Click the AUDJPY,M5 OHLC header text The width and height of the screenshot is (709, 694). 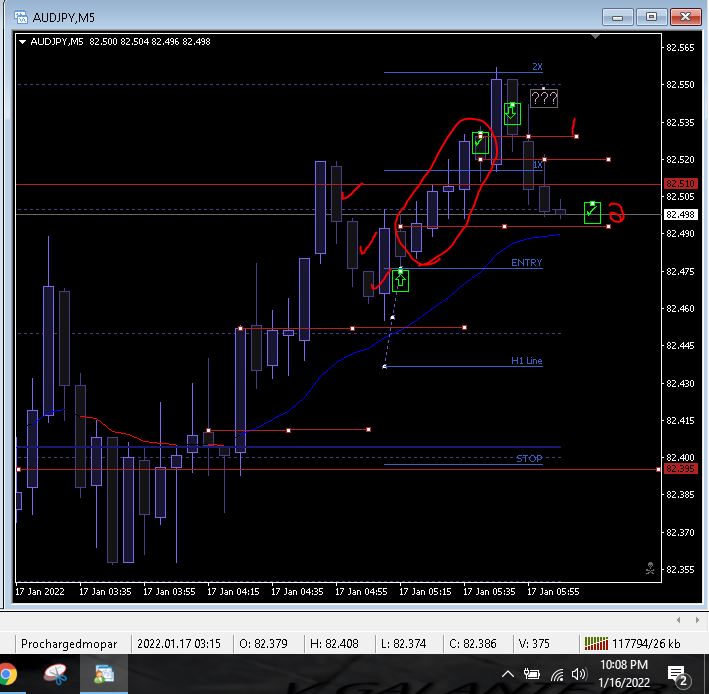(x=120, y=42)
